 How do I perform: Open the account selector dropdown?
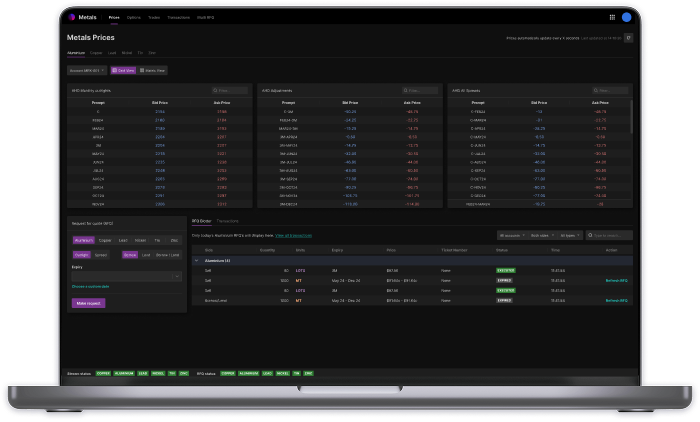pos(86,71)
